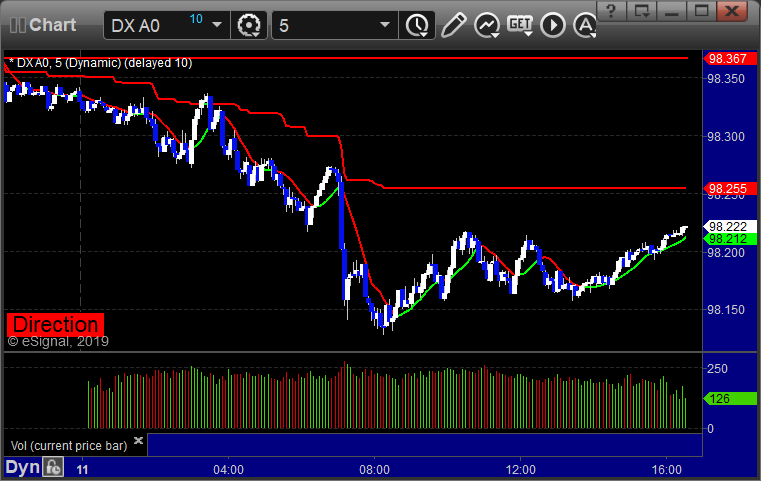The height and width of the screenshot is (481, 761).
Task: Open the studies chart-line icon
Action: (x=487, y=25)
